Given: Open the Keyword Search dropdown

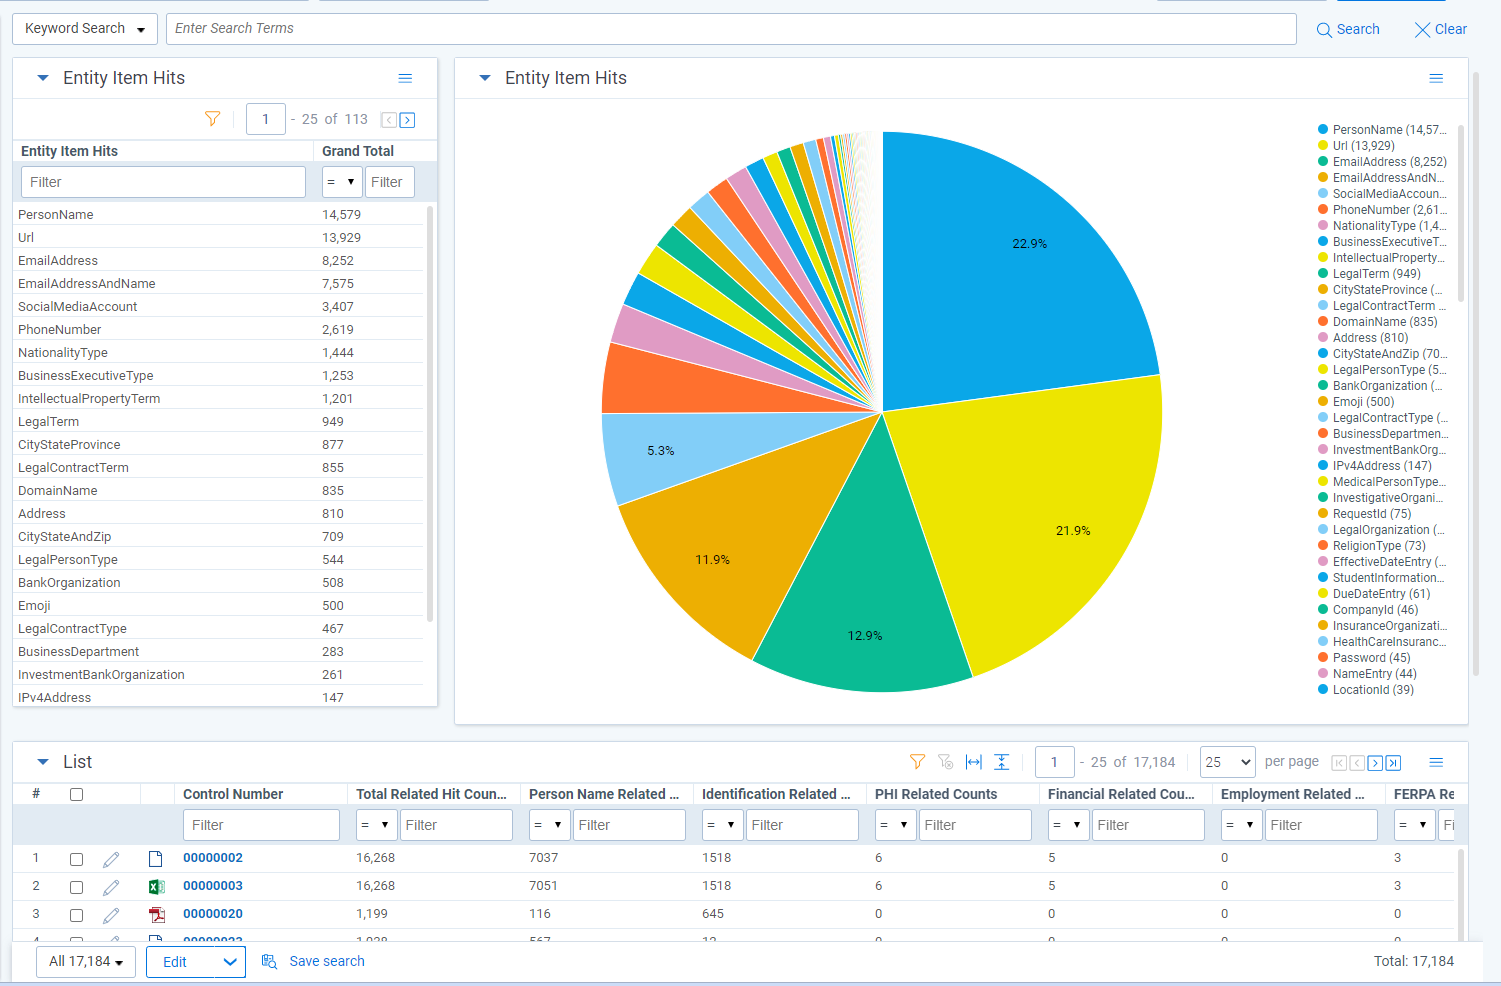Looking at the screenshot, I should [85, 29].
